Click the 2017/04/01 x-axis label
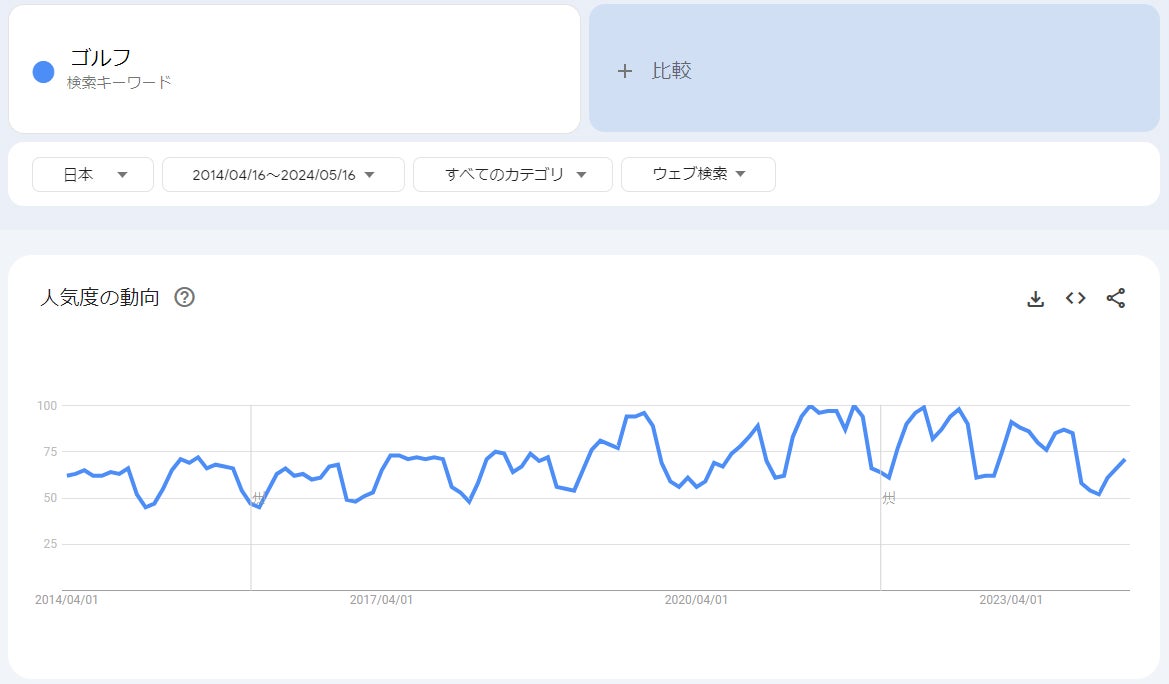Viewport: 1169px width, 684px height. (381, 600)
